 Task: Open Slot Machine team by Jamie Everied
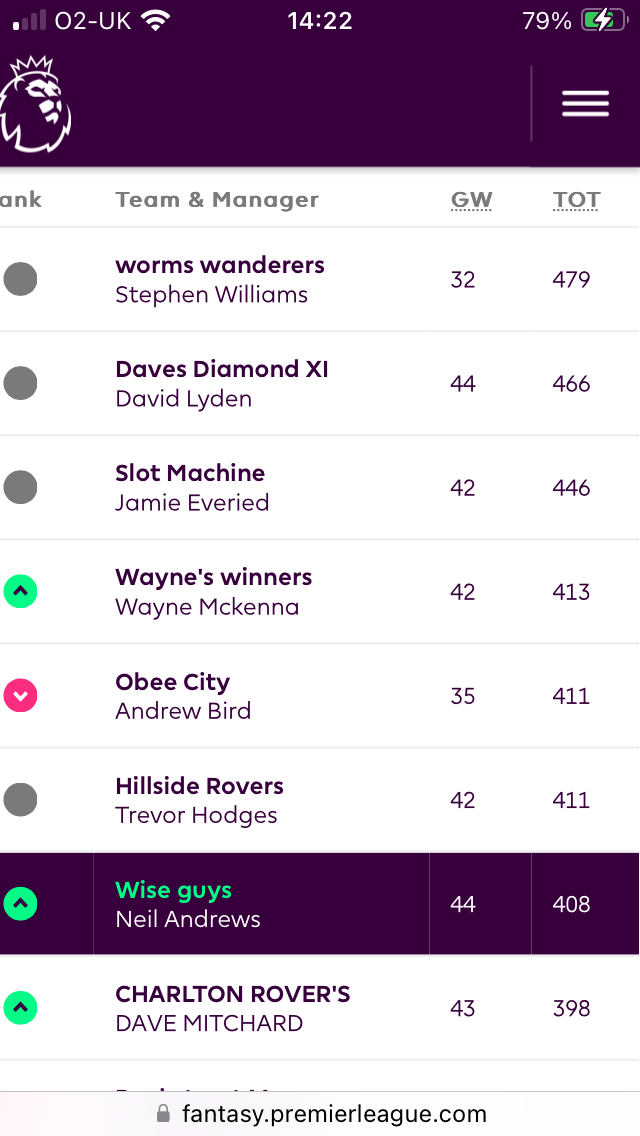click(x=190, y=473)
